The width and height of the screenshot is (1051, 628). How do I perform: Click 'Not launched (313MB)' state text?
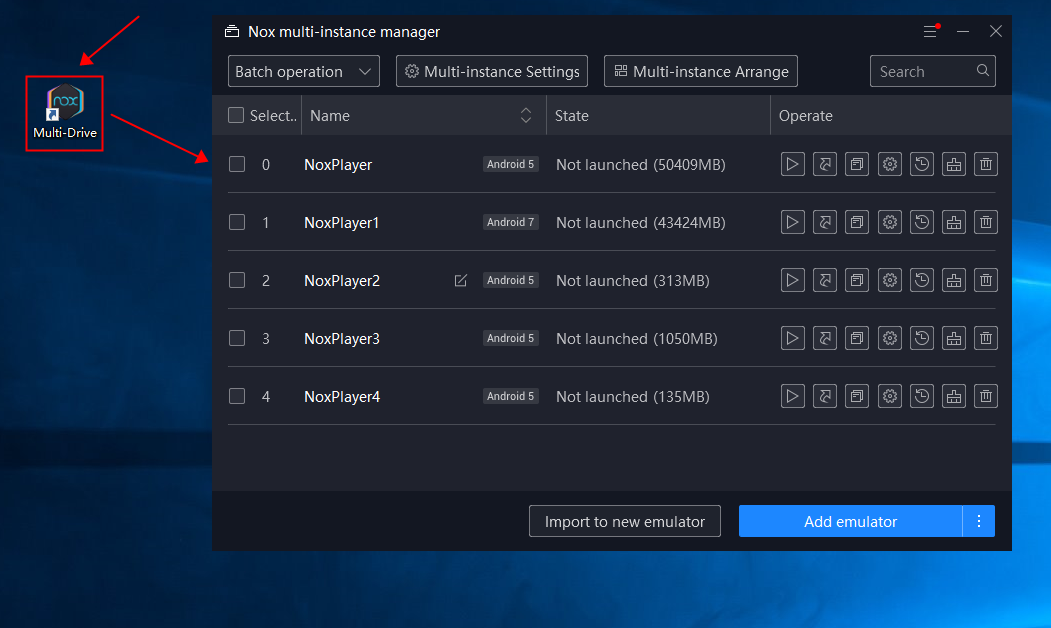[633, 280]
